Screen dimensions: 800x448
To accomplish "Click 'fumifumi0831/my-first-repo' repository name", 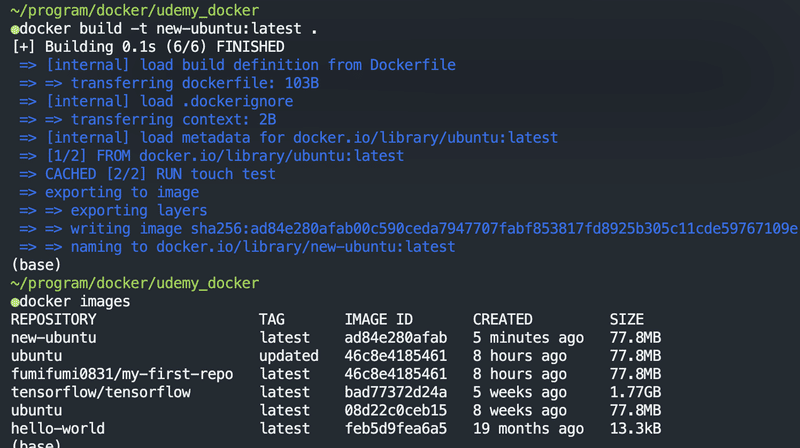I will 122,374.
